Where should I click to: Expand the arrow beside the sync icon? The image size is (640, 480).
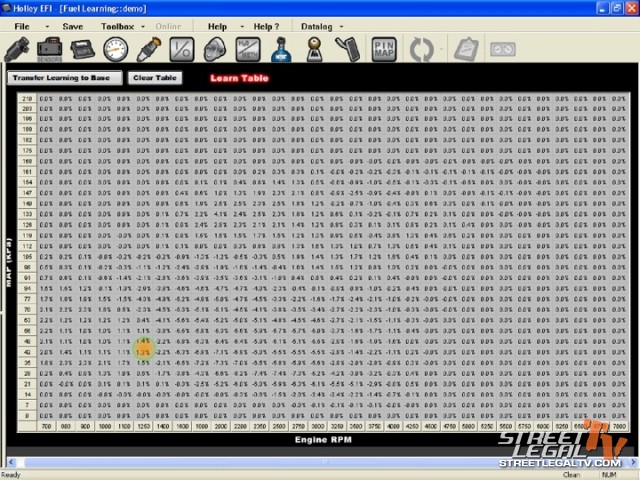(x=441, y=49)
